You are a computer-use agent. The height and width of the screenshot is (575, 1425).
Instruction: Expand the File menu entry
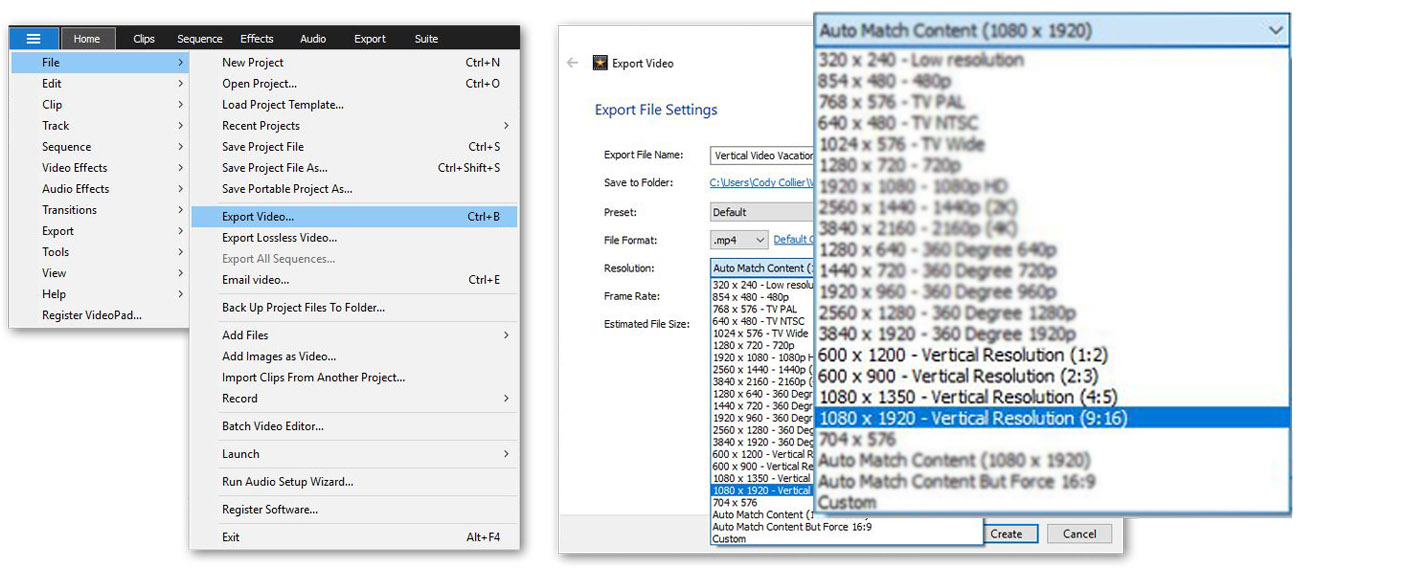pos(100,62)
